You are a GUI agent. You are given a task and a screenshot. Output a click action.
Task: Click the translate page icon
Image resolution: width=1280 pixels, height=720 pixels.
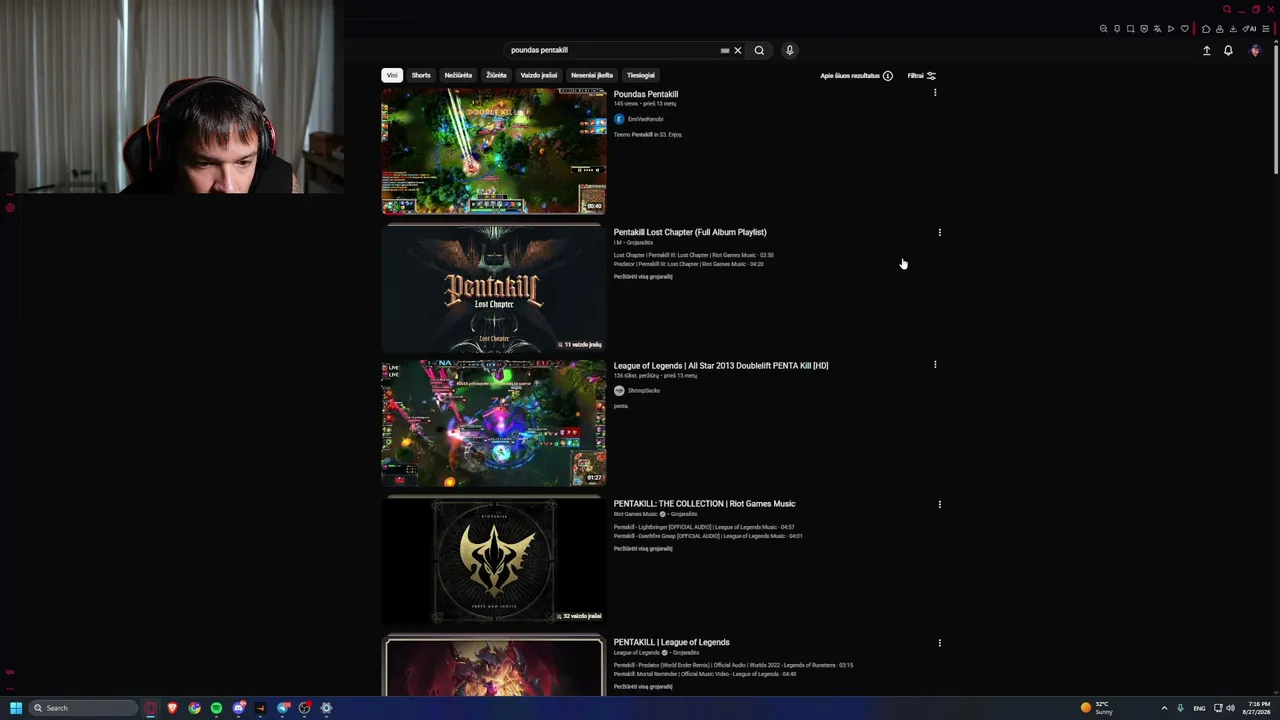1157,29
